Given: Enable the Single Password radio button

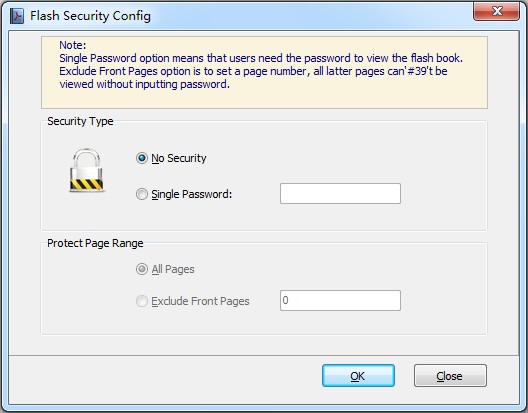Looking at the screenshot, I should click(x=142, y=194).
